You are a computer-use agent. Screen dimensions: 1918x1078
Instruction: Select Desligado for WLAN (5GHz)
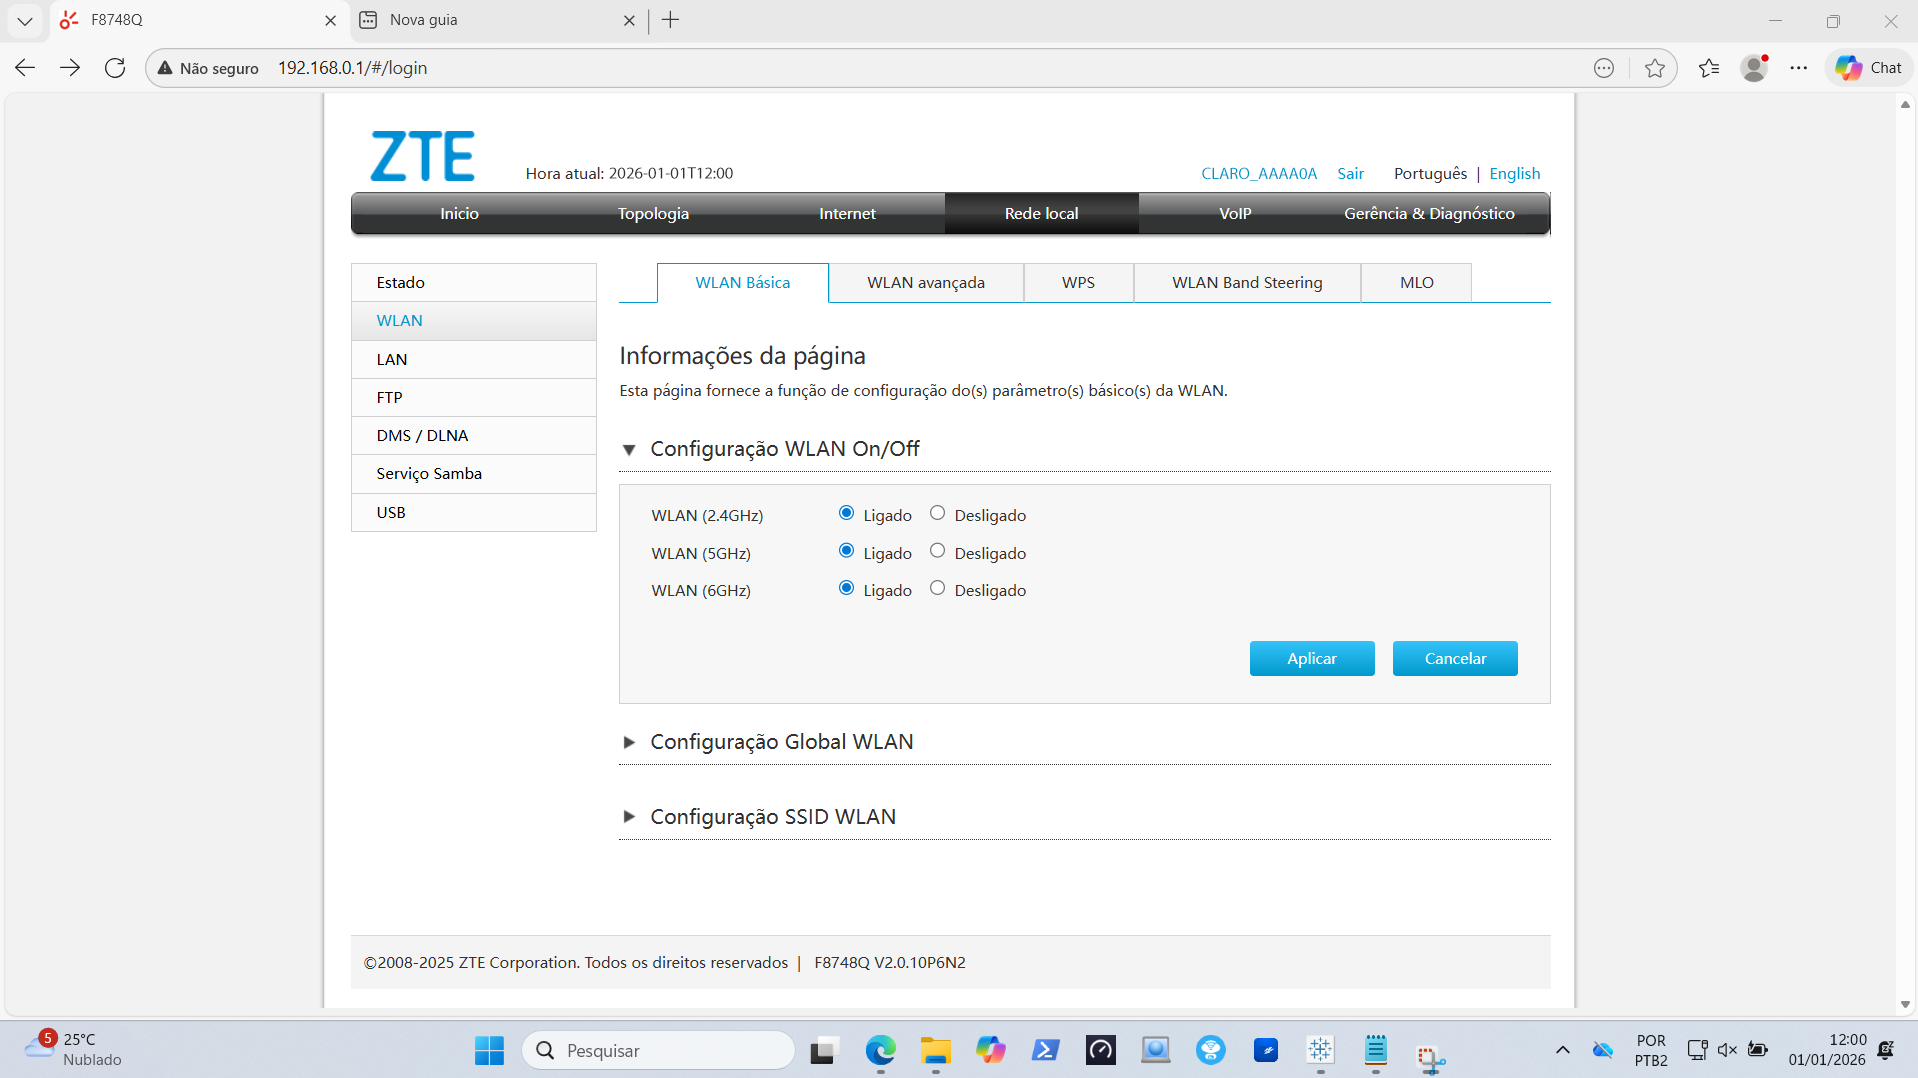[937, 550]
